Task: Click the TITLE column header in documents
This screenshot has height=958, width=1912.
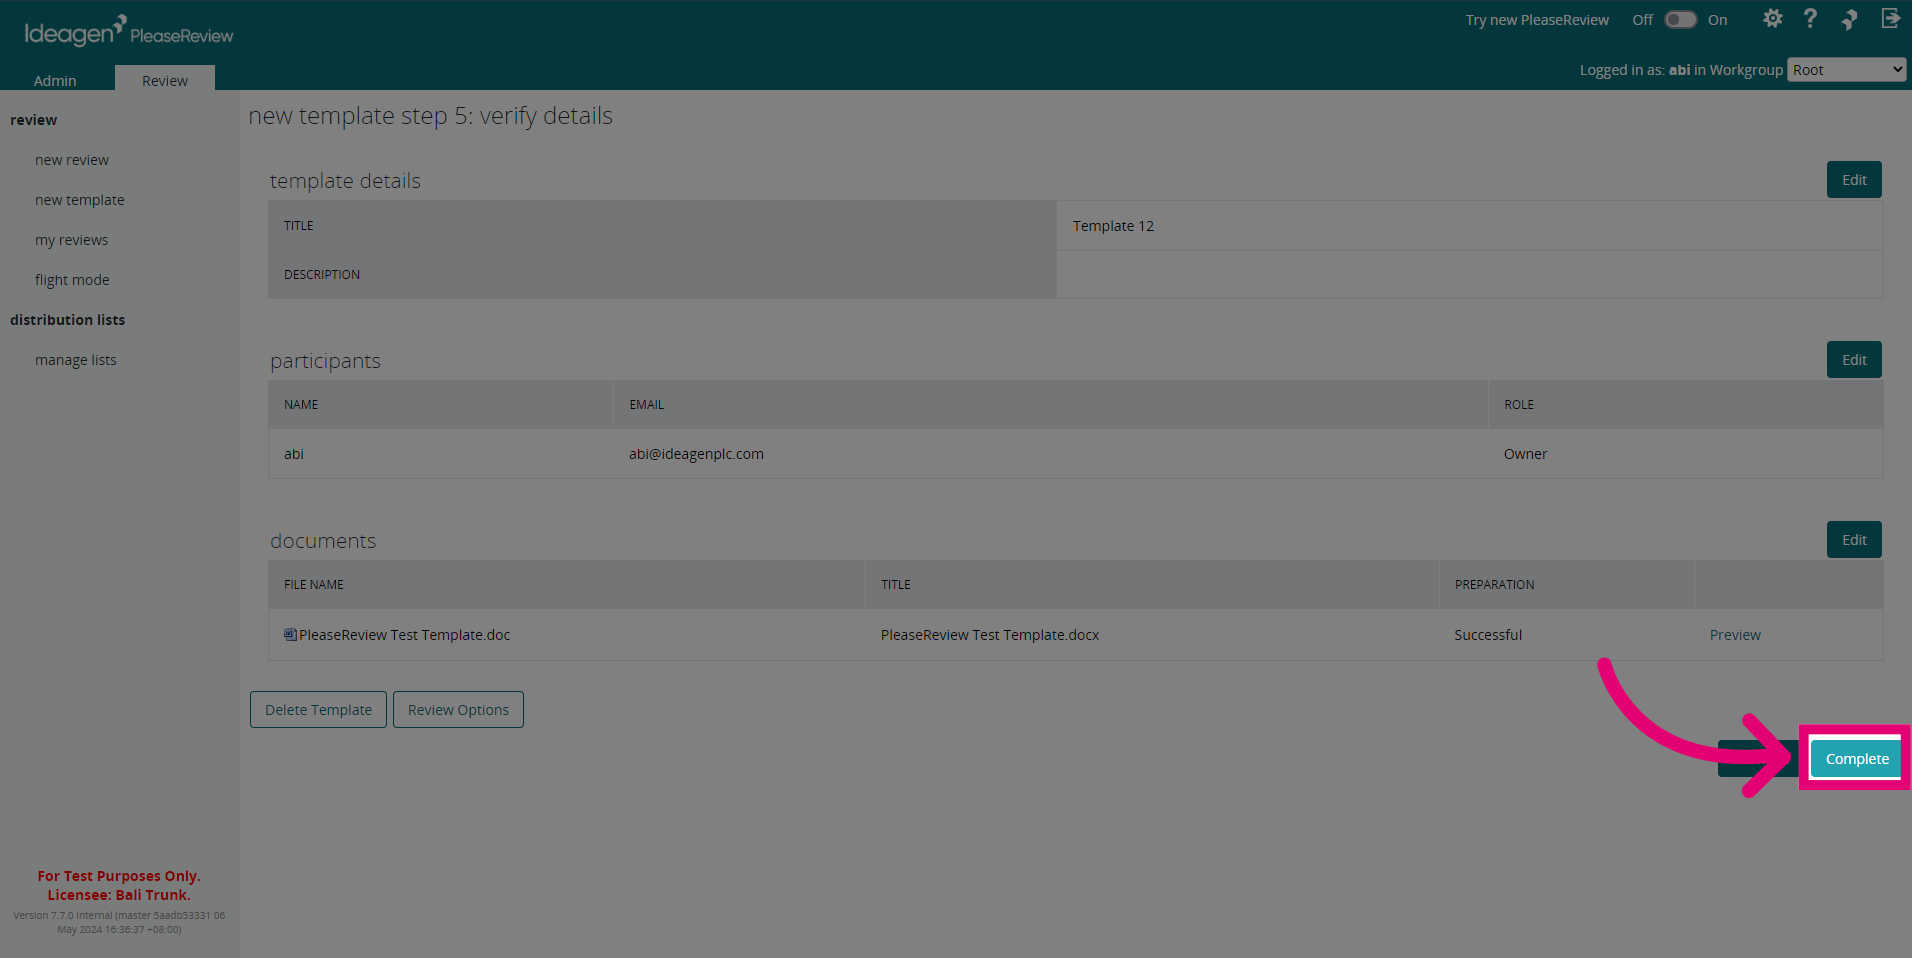Action: (895, 585)
